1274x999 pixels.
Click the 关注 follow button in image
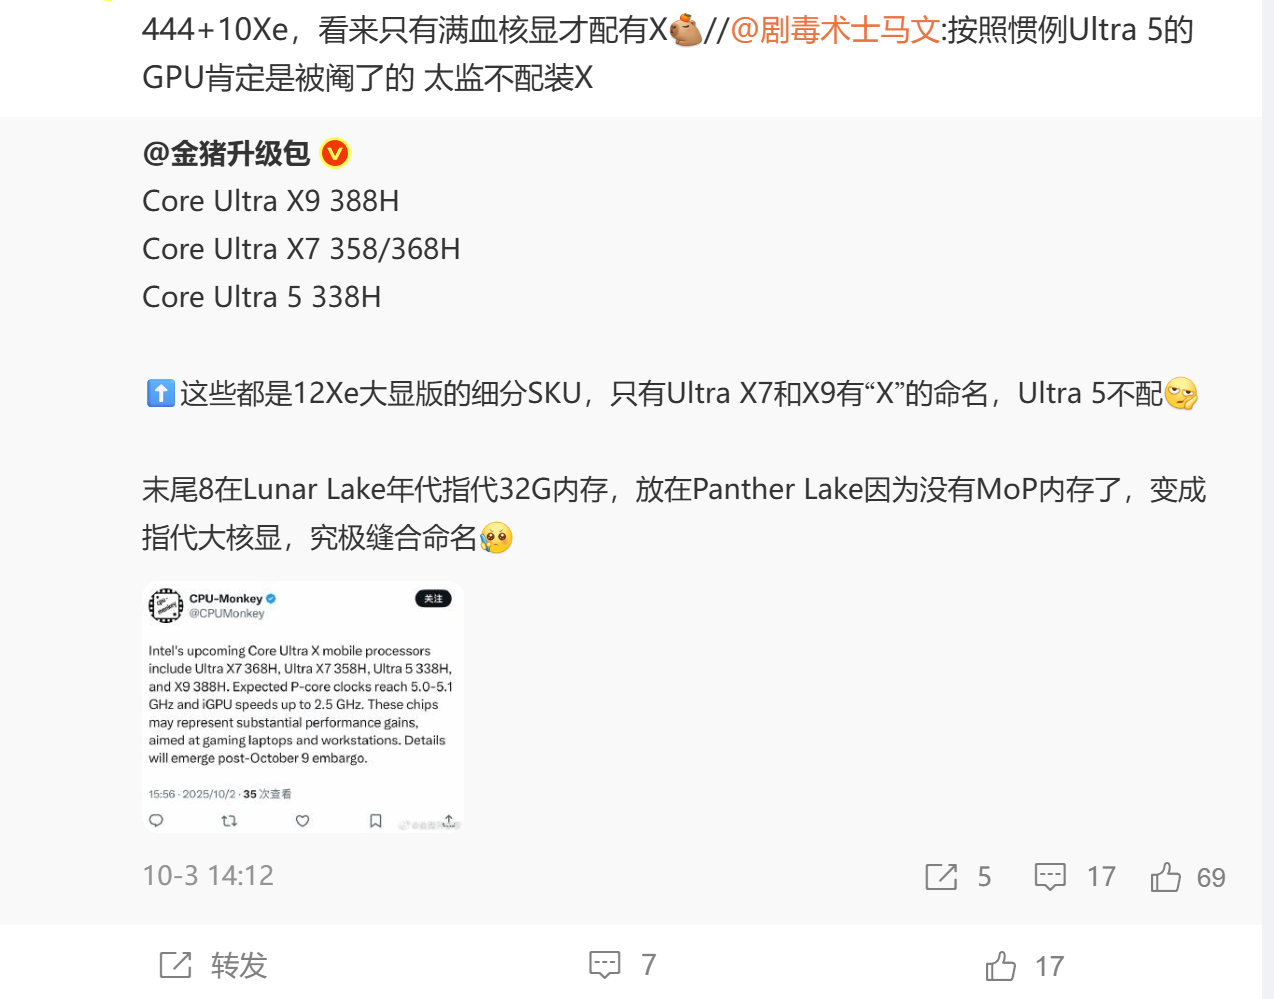pos(433,599)
